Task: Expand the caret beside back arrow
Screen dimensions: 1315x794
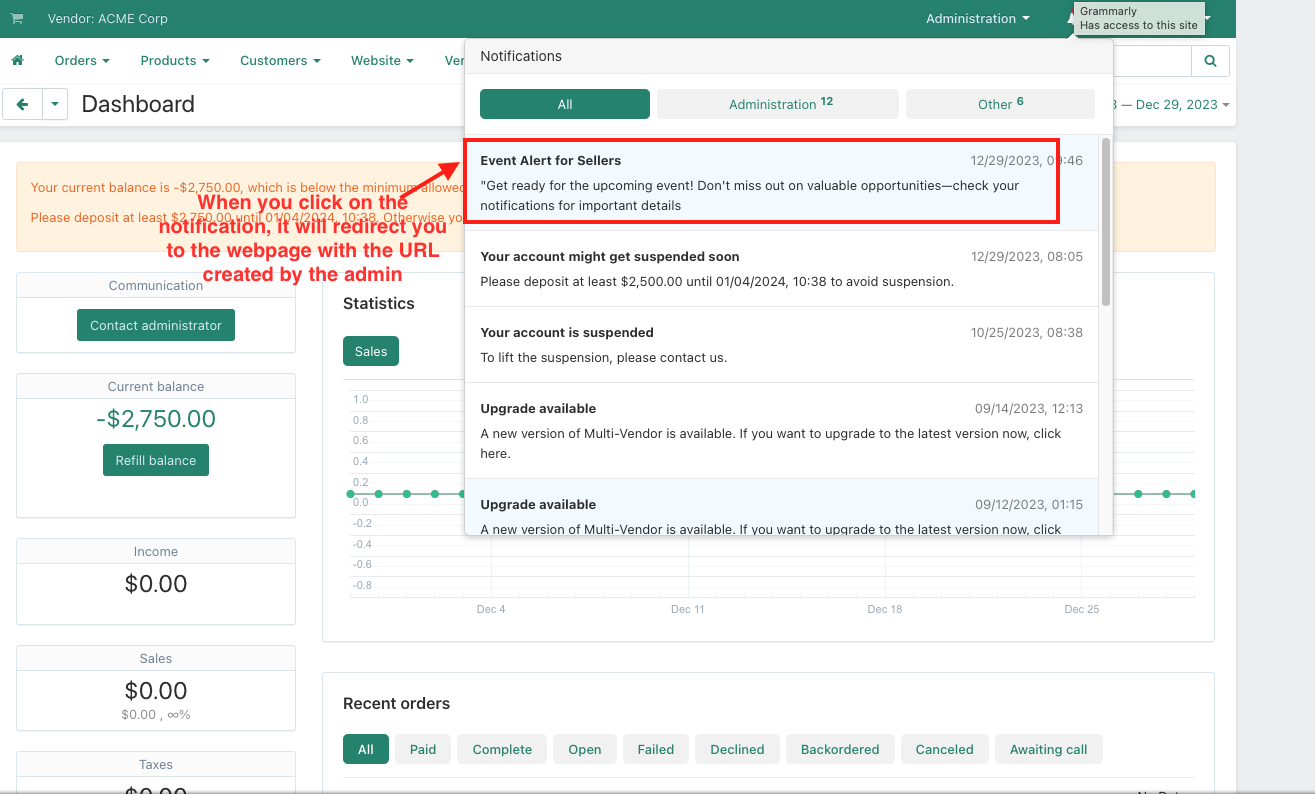Action: (55, 104)
